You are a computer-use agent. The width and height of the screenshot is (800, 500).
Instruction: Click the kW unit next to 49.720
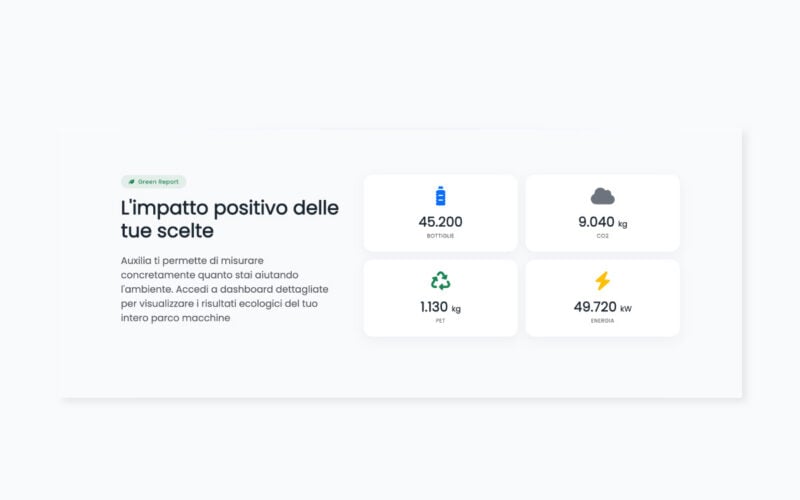coord(626,309)
